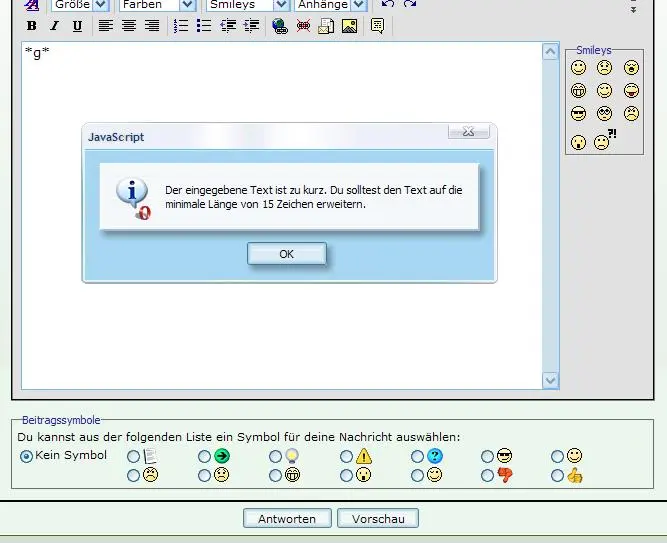The image size is (667, 543).
Task: Toggle bold text formatting
Action: [31, 26]
